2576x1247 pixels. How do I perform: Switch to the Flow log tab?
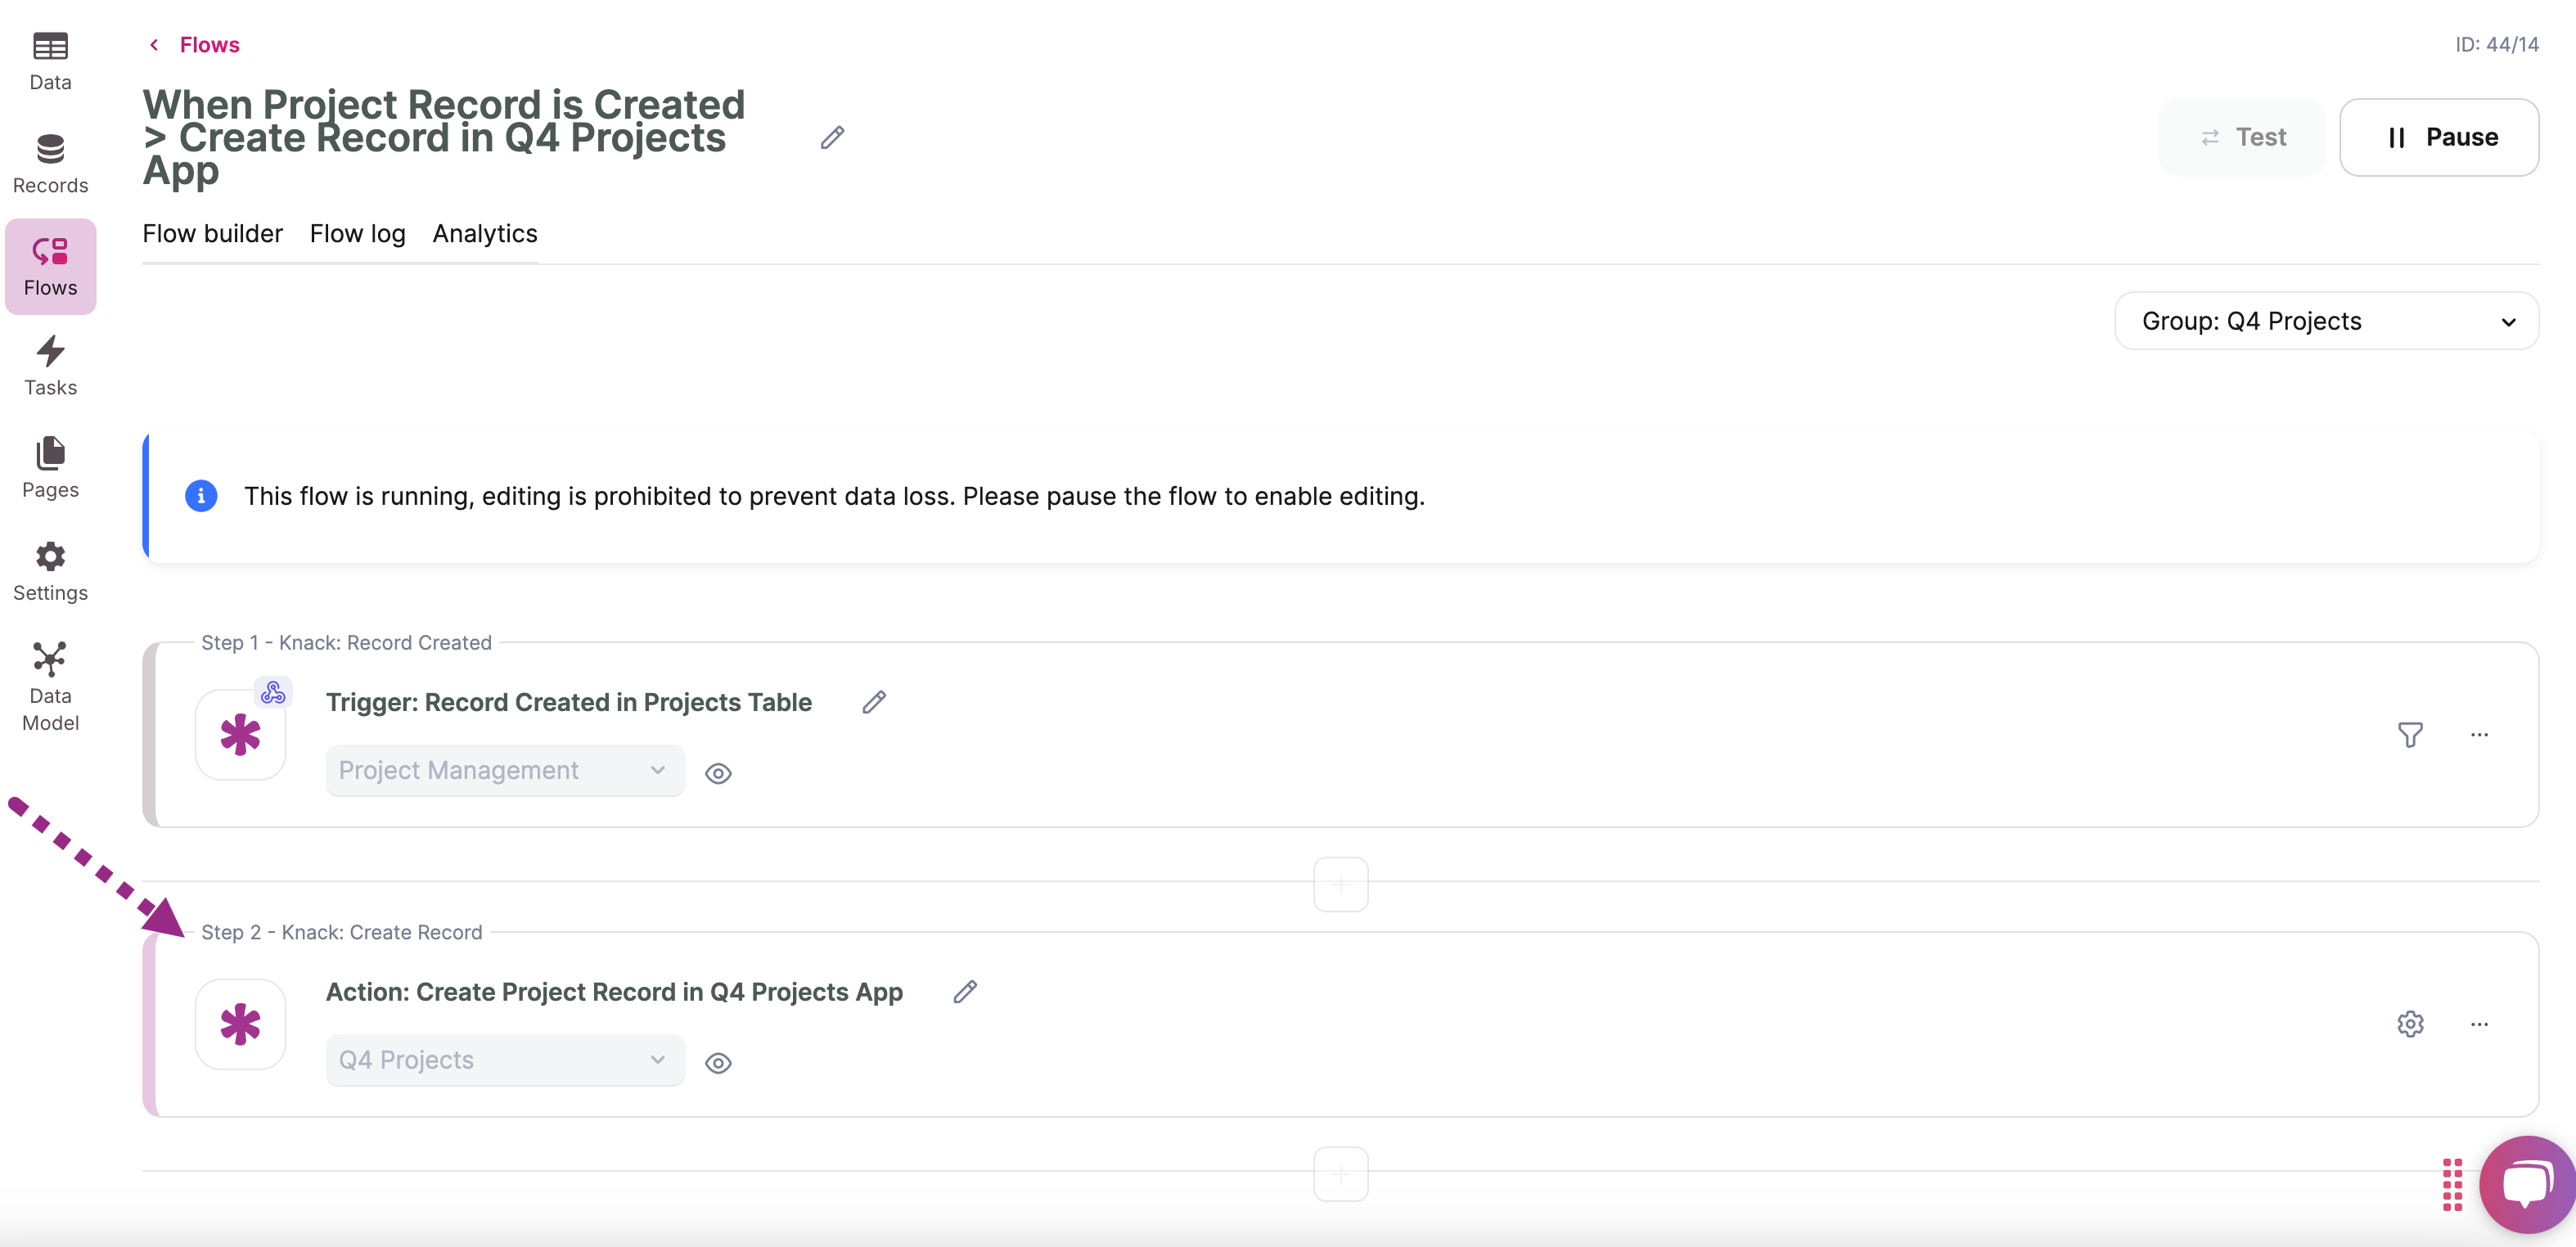click(x=357, y=233)
